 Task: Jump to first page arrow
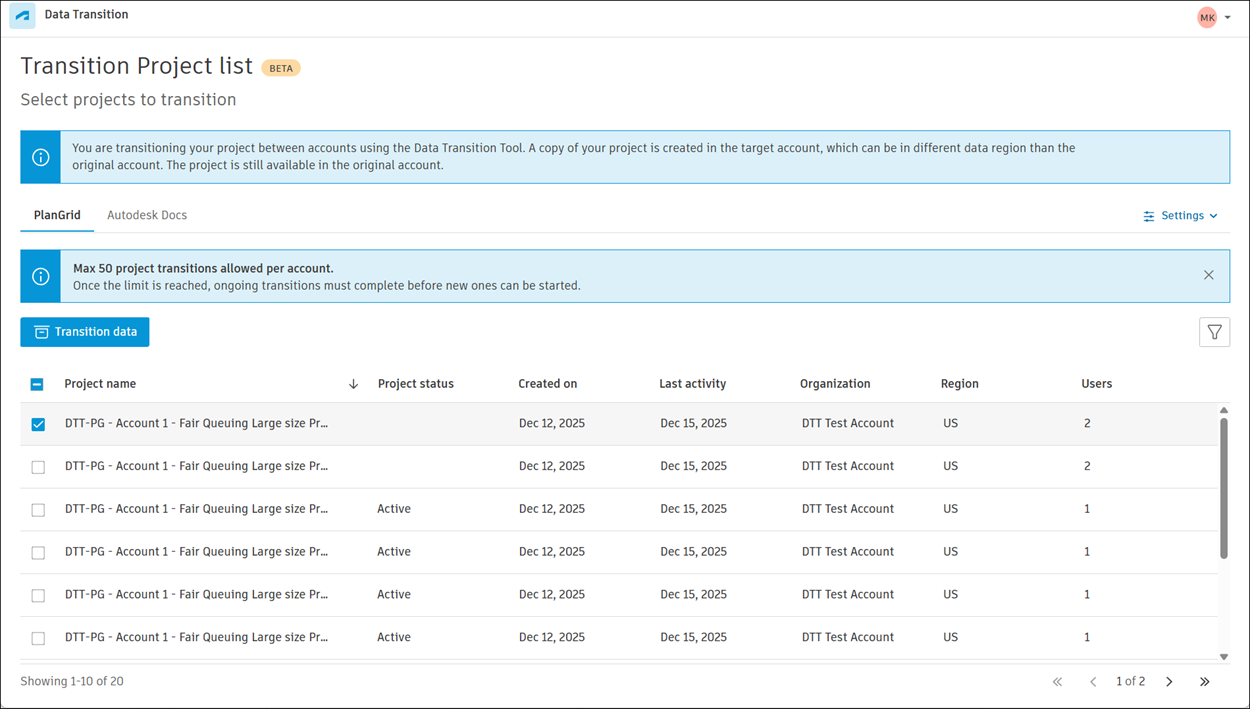(x=1057, y=682)
